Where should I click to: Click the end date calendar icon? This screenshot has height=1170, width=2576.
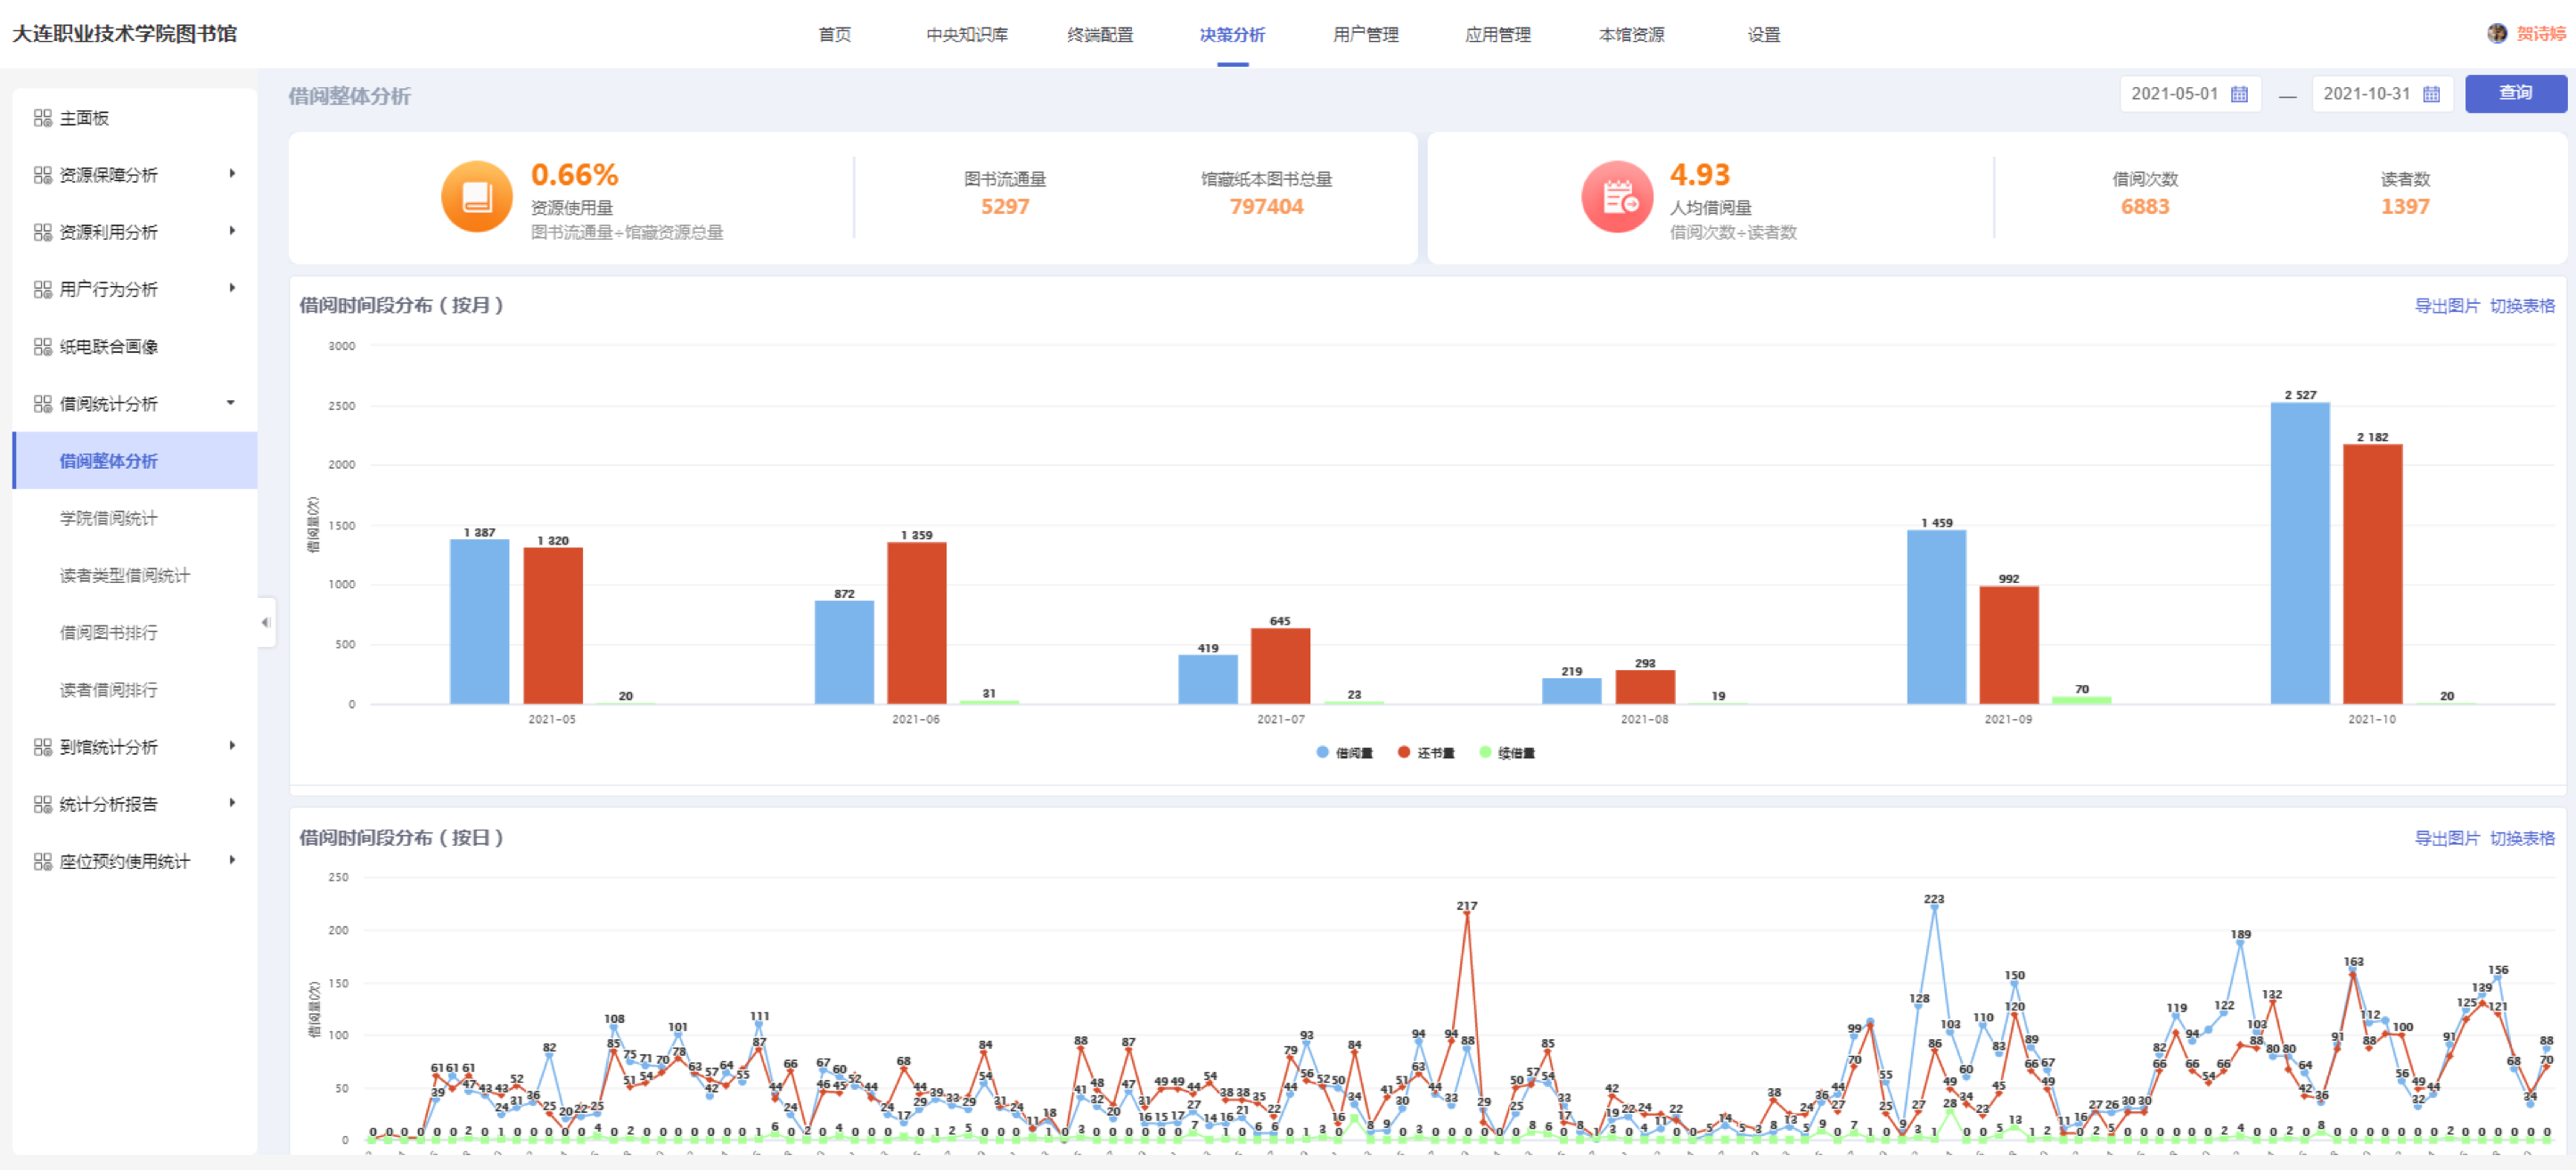[x=2431, y=94]
